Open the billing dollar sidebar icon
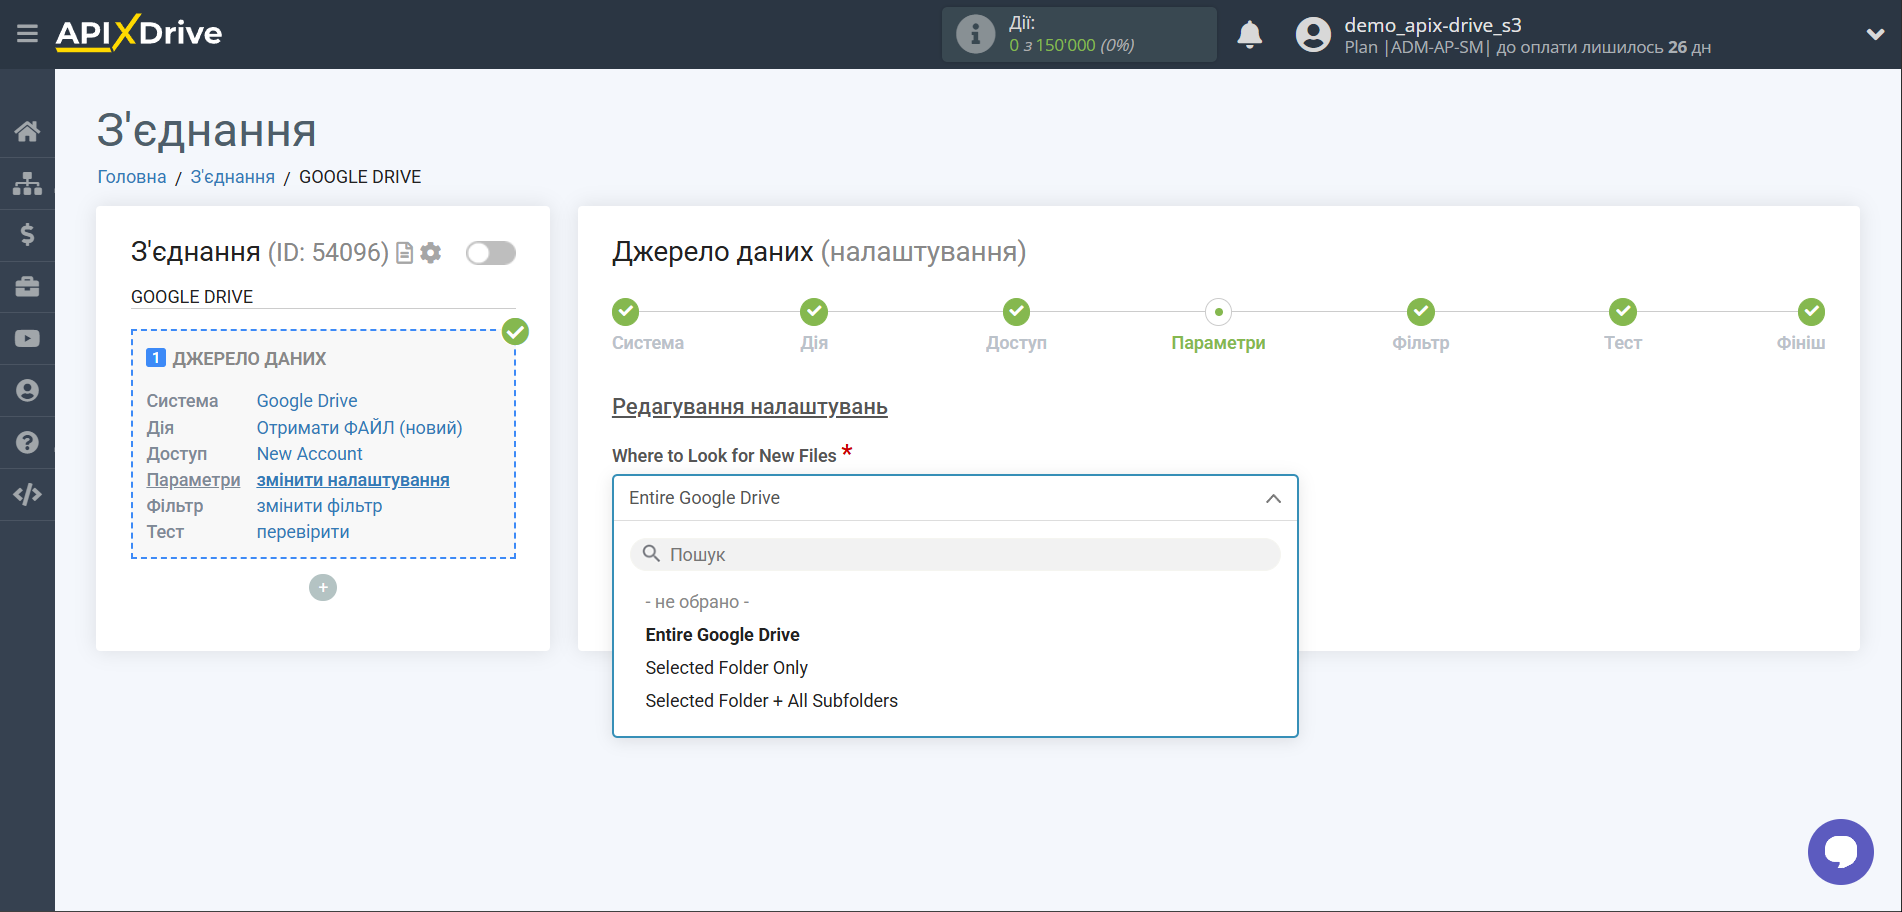 [27, 235]
